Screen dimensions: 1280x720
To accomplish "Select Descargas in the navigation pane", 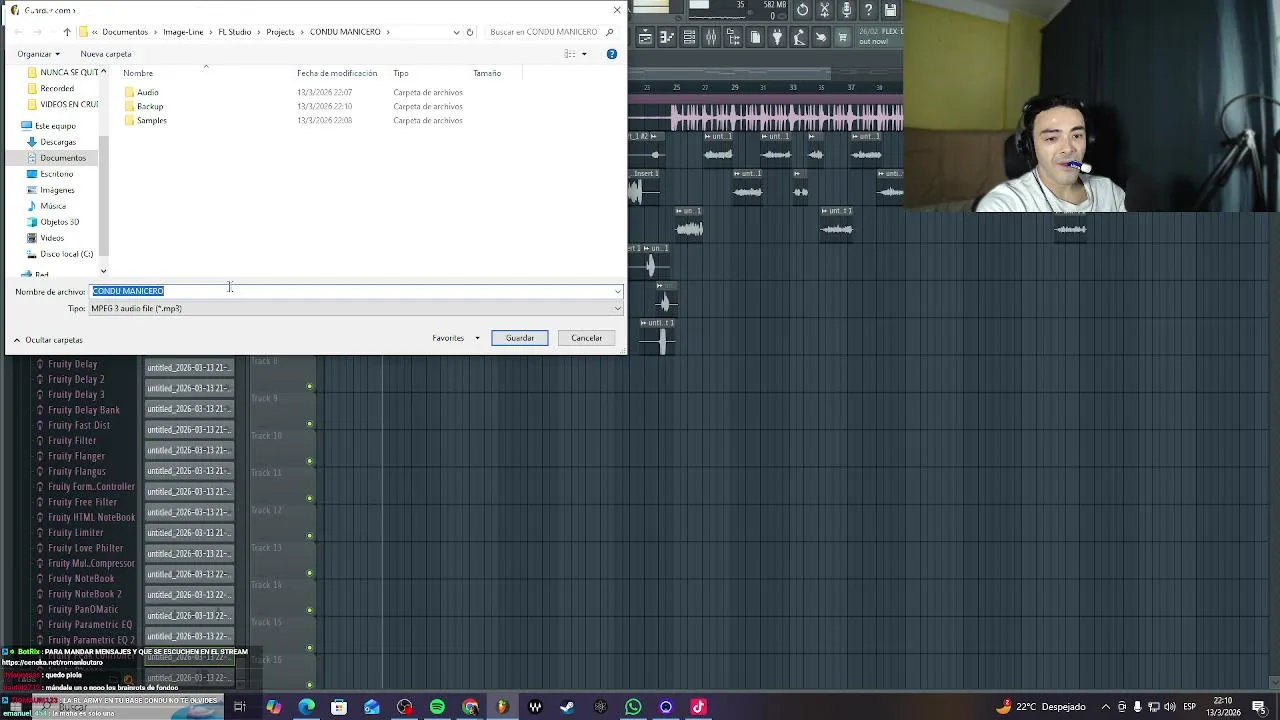I will (58, 142).
